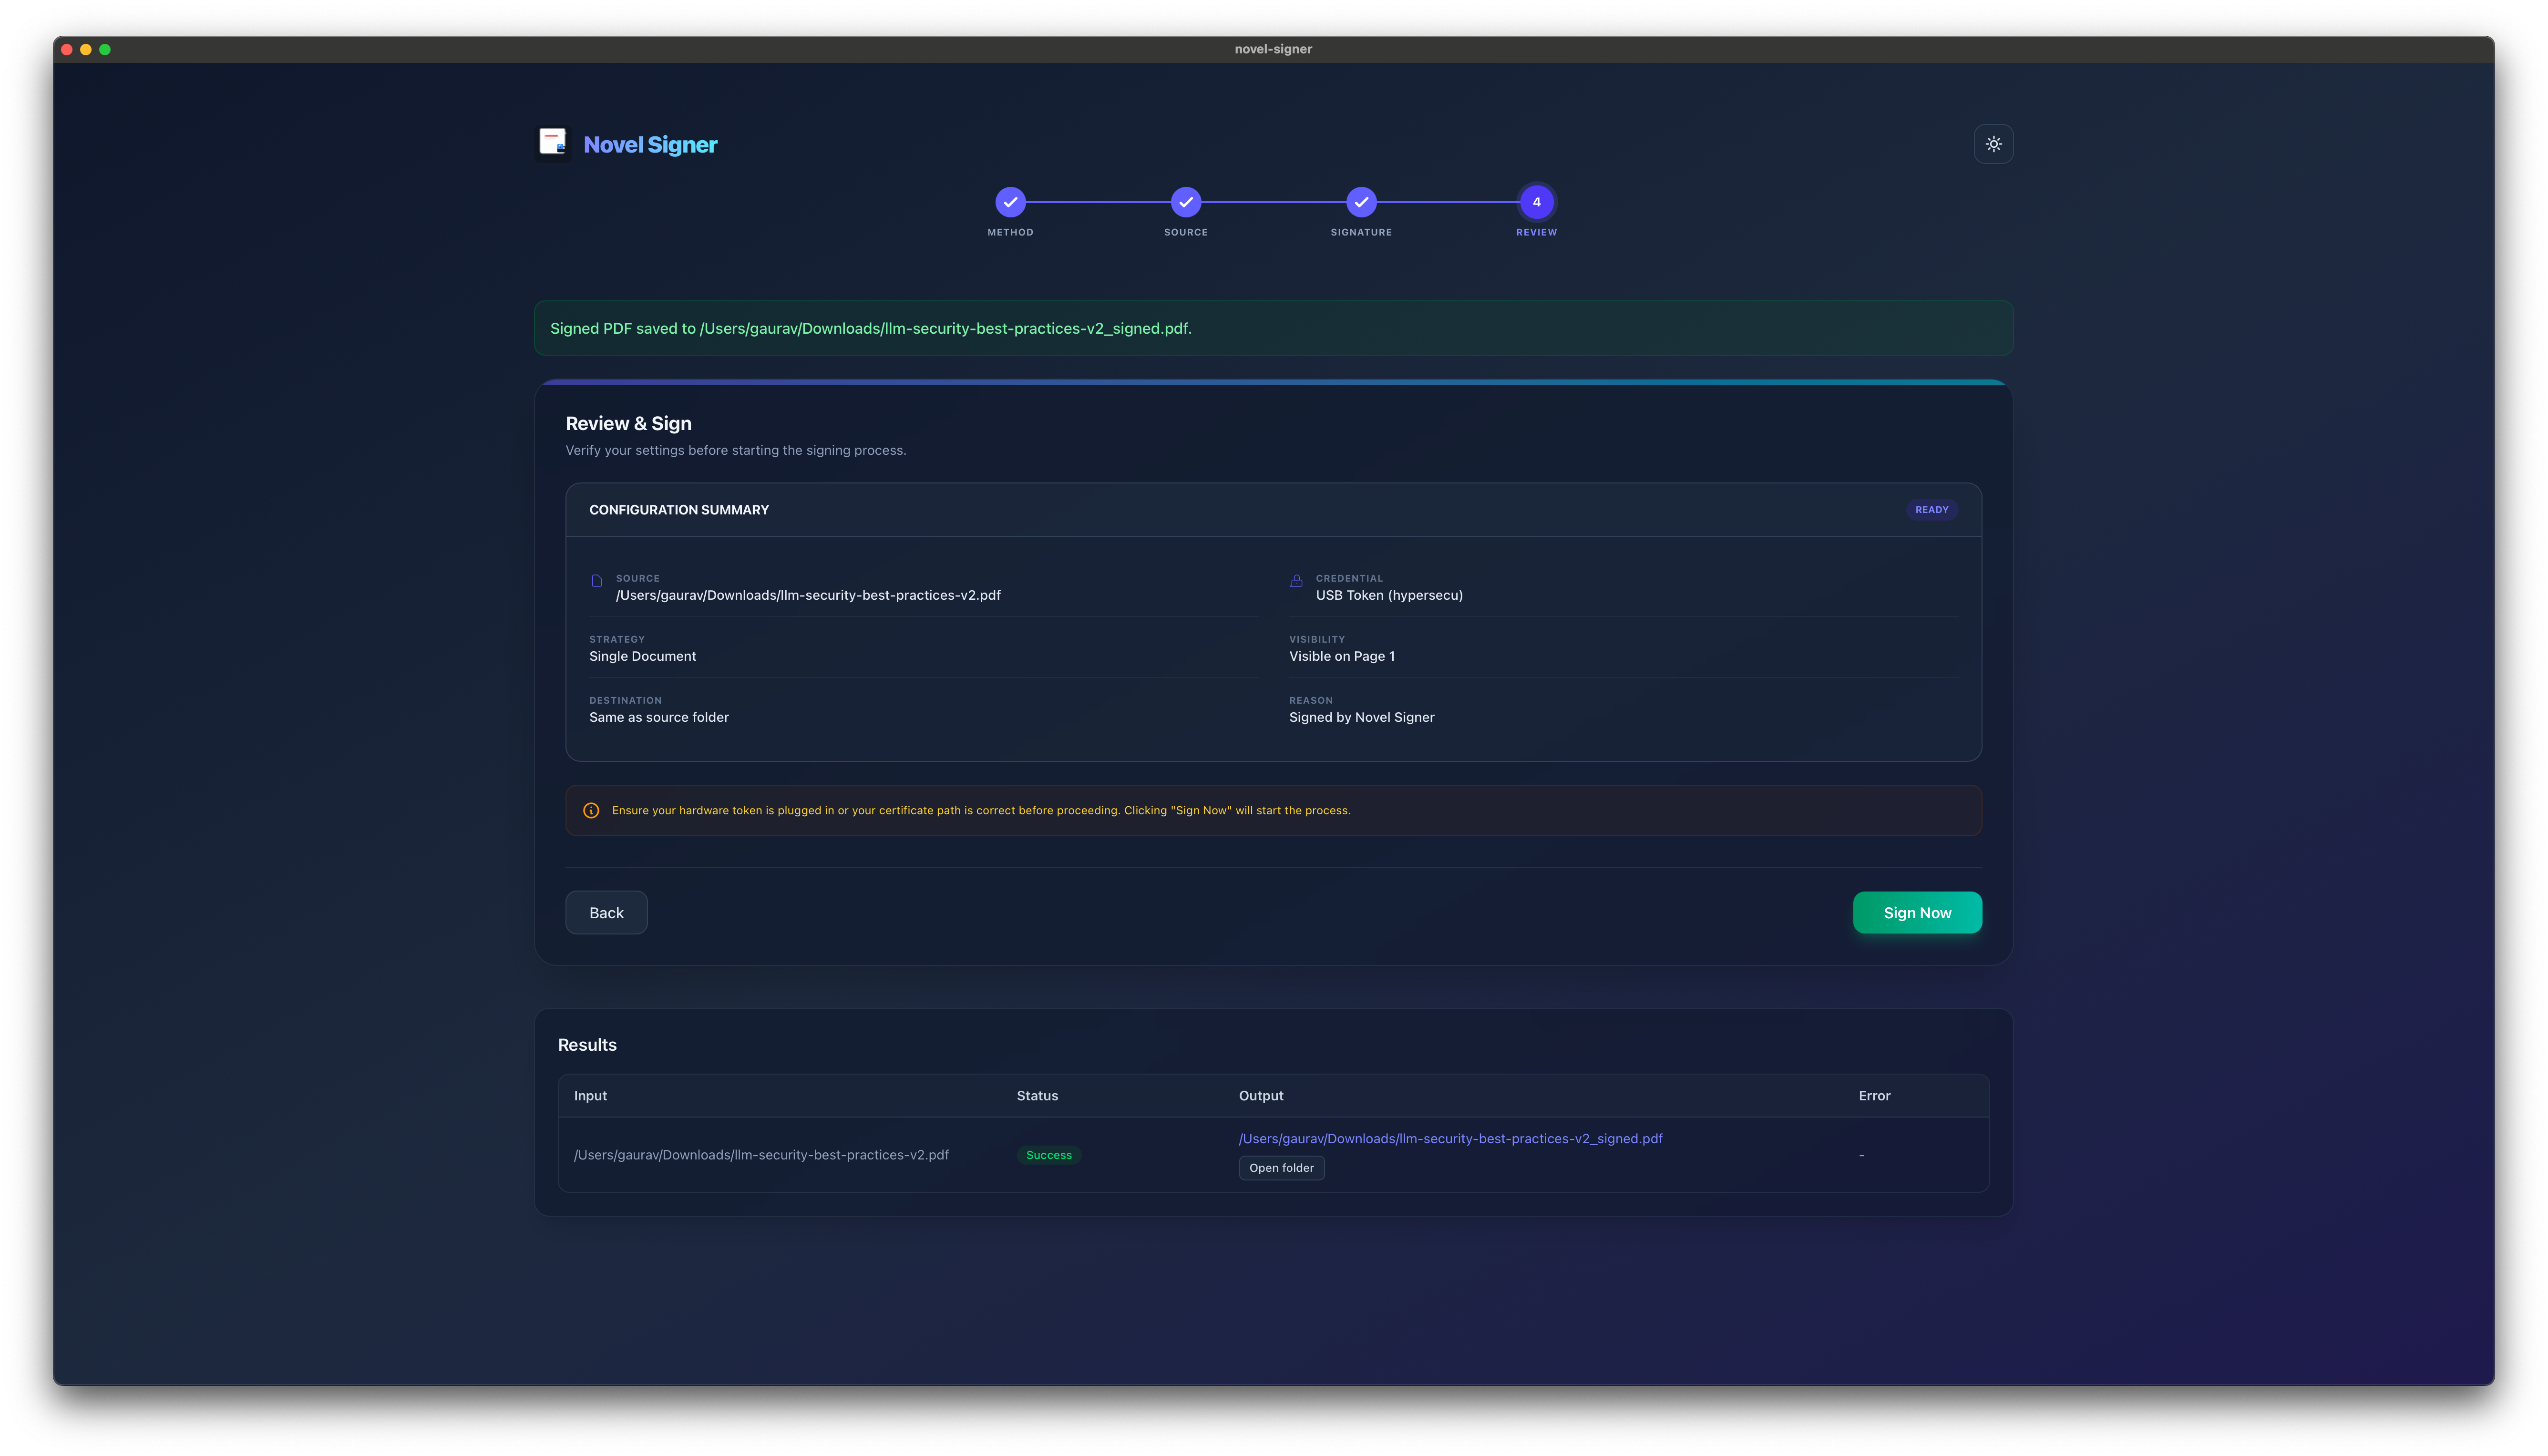Click the SOURCE step label
Viewport: 2548px width, 1456px height.
pos(1185,232)
